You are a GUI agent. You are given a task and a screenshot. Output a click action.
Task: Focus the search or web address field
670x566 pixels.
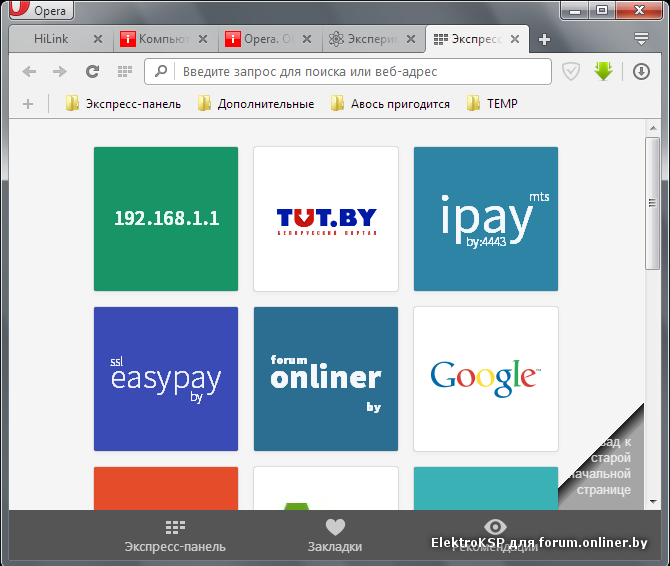tap(348, 71)
